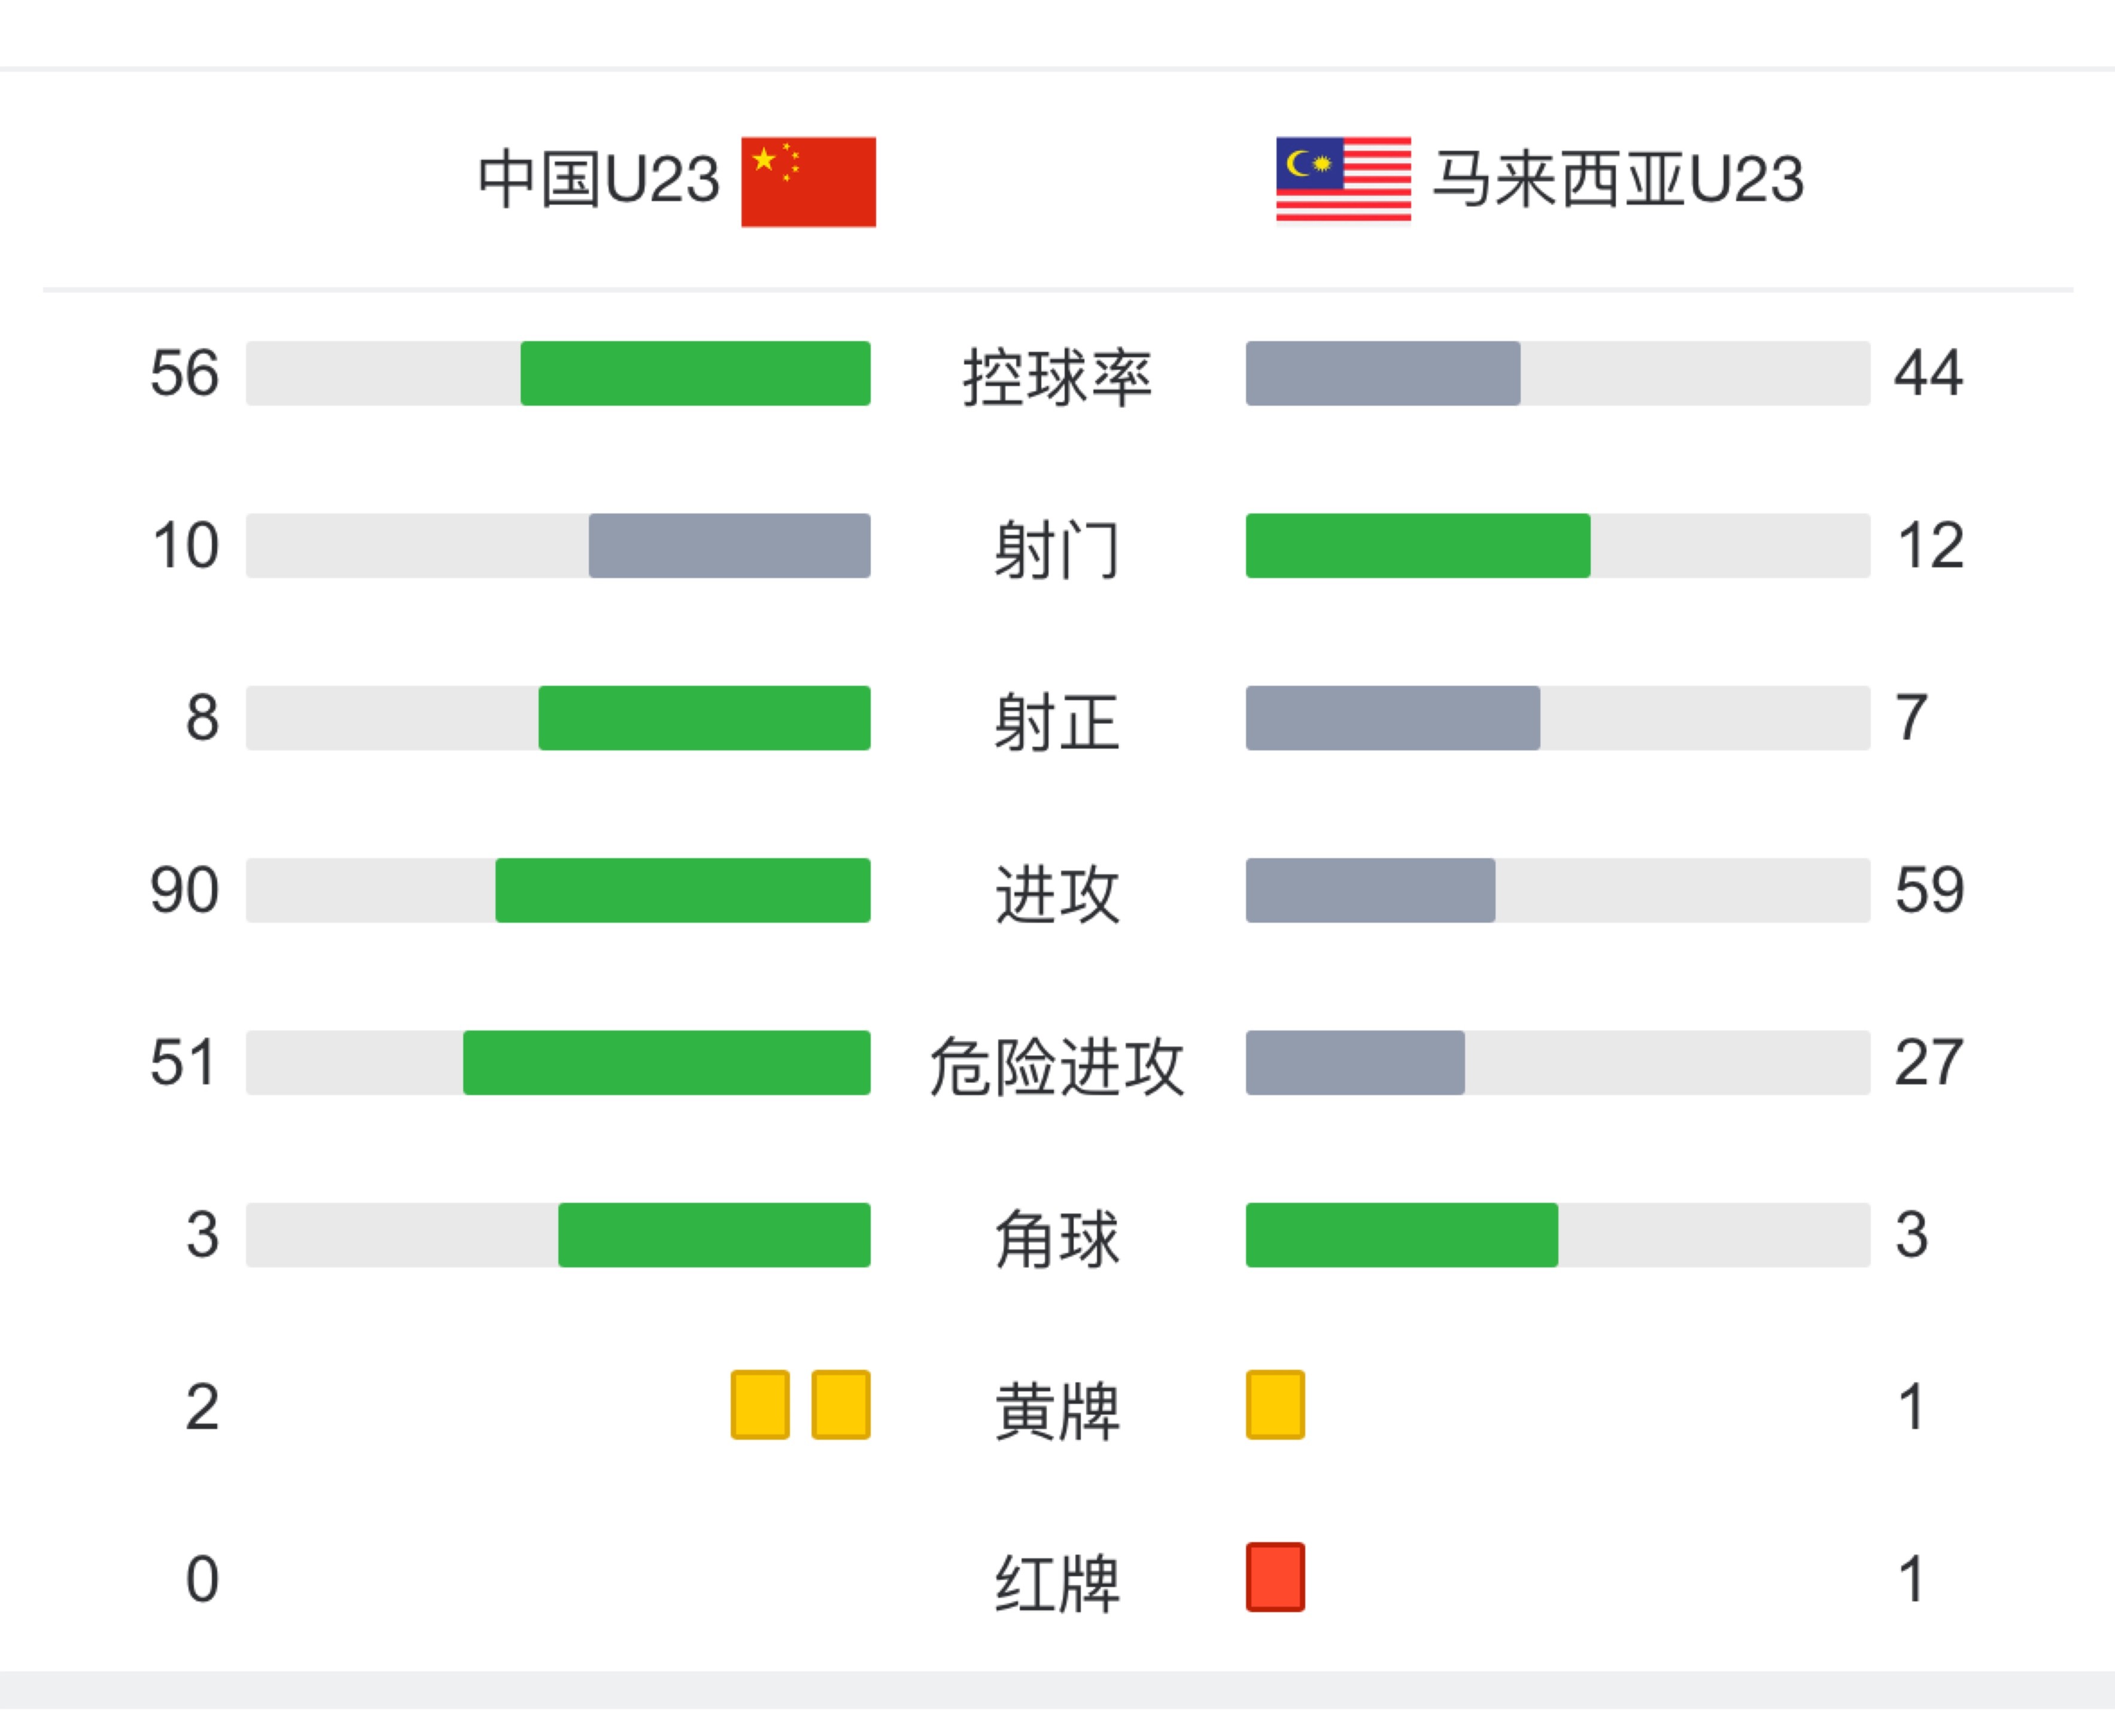Click Malaysia's green shots bar

pyautogui.click(x=1418, y=546)
